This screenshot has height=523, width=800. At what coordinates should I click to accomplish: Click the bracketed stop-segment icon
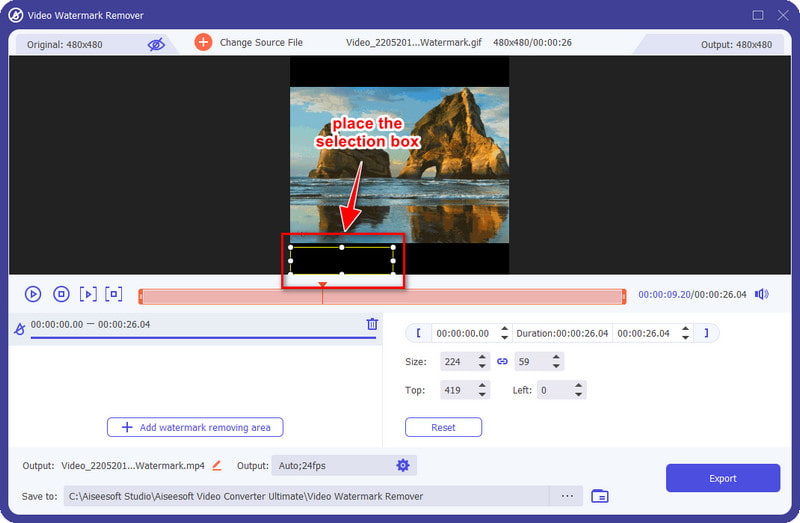(114, 294)
